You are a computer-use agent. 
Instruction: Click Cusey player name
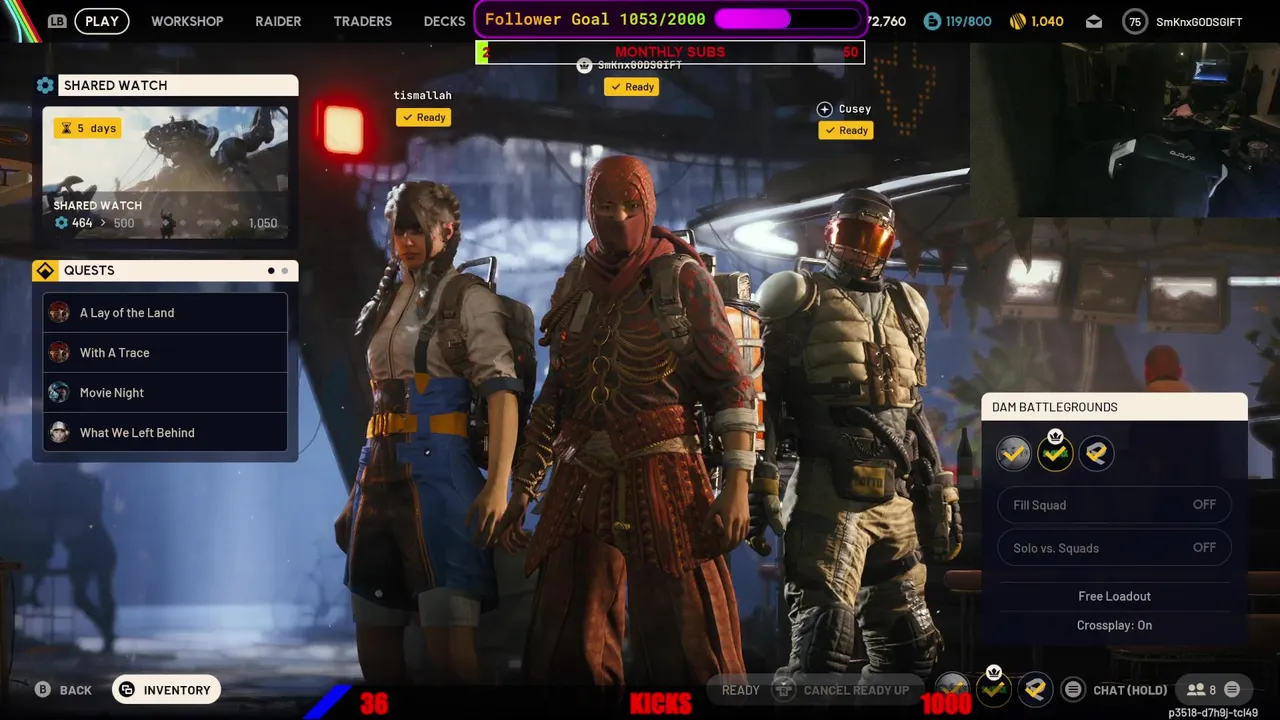(854, 109)
